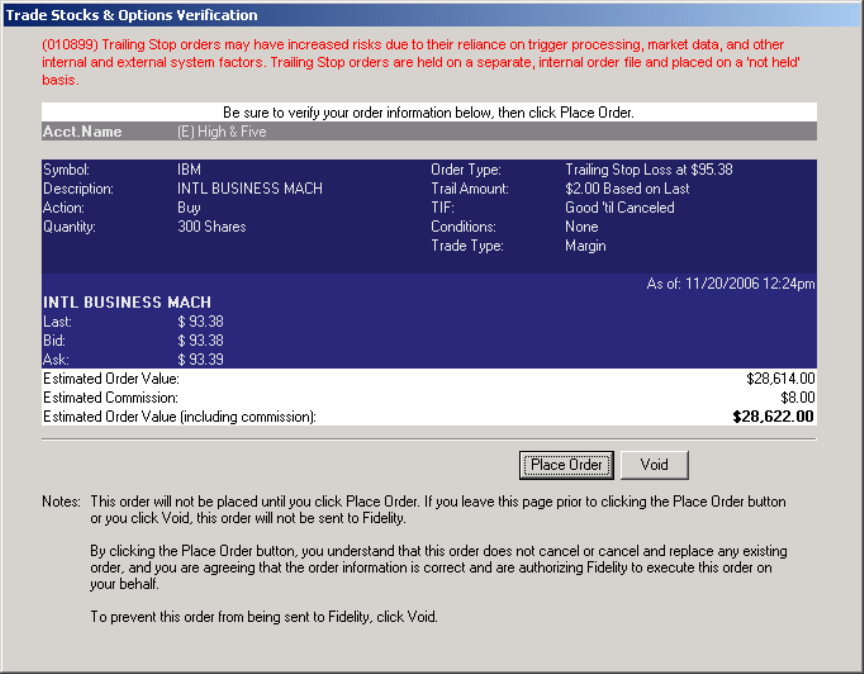Click TIF value Good 'til Canceled
This screenshot has width=864, height=674.
(619, 208)
